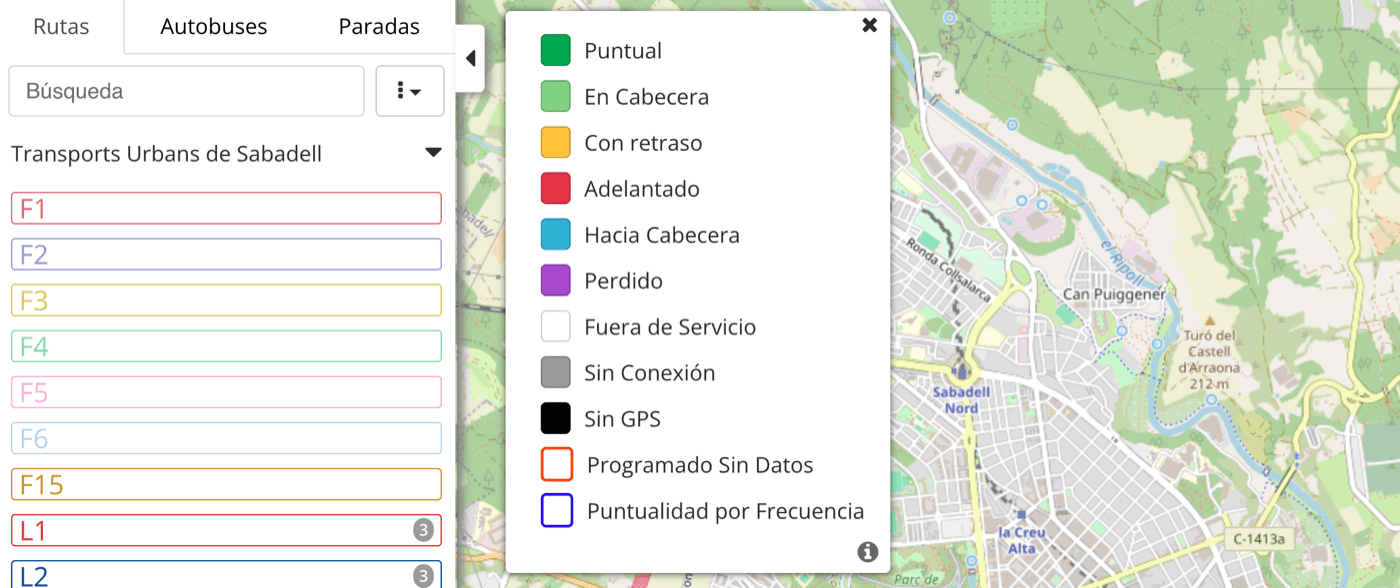Toggle visibility of route F4
This screenshot has width=1400, height=588.
(226, 346)
